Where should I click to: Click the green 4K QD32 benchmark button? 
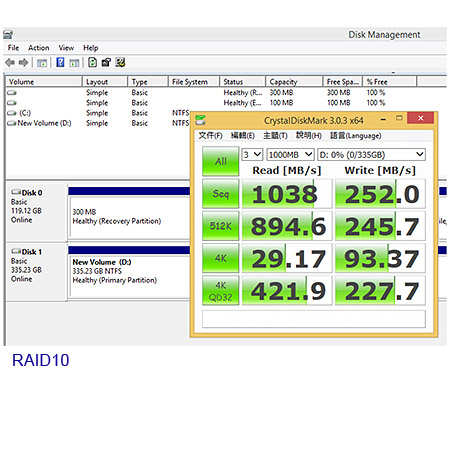[x=220, y=290]
